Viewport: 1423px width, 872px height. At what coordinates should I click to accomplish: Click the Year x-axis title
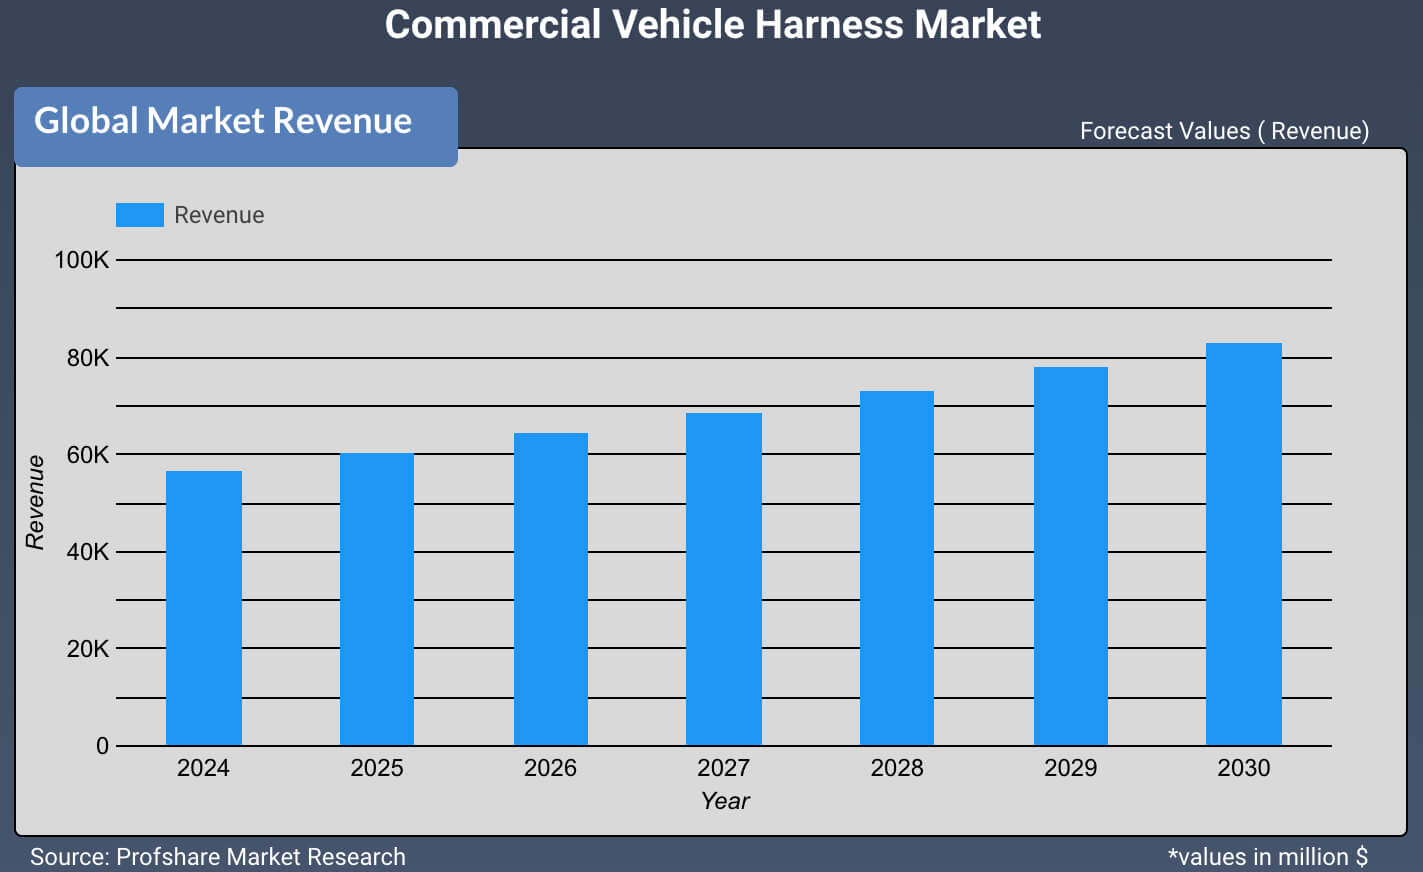point(725,801)
